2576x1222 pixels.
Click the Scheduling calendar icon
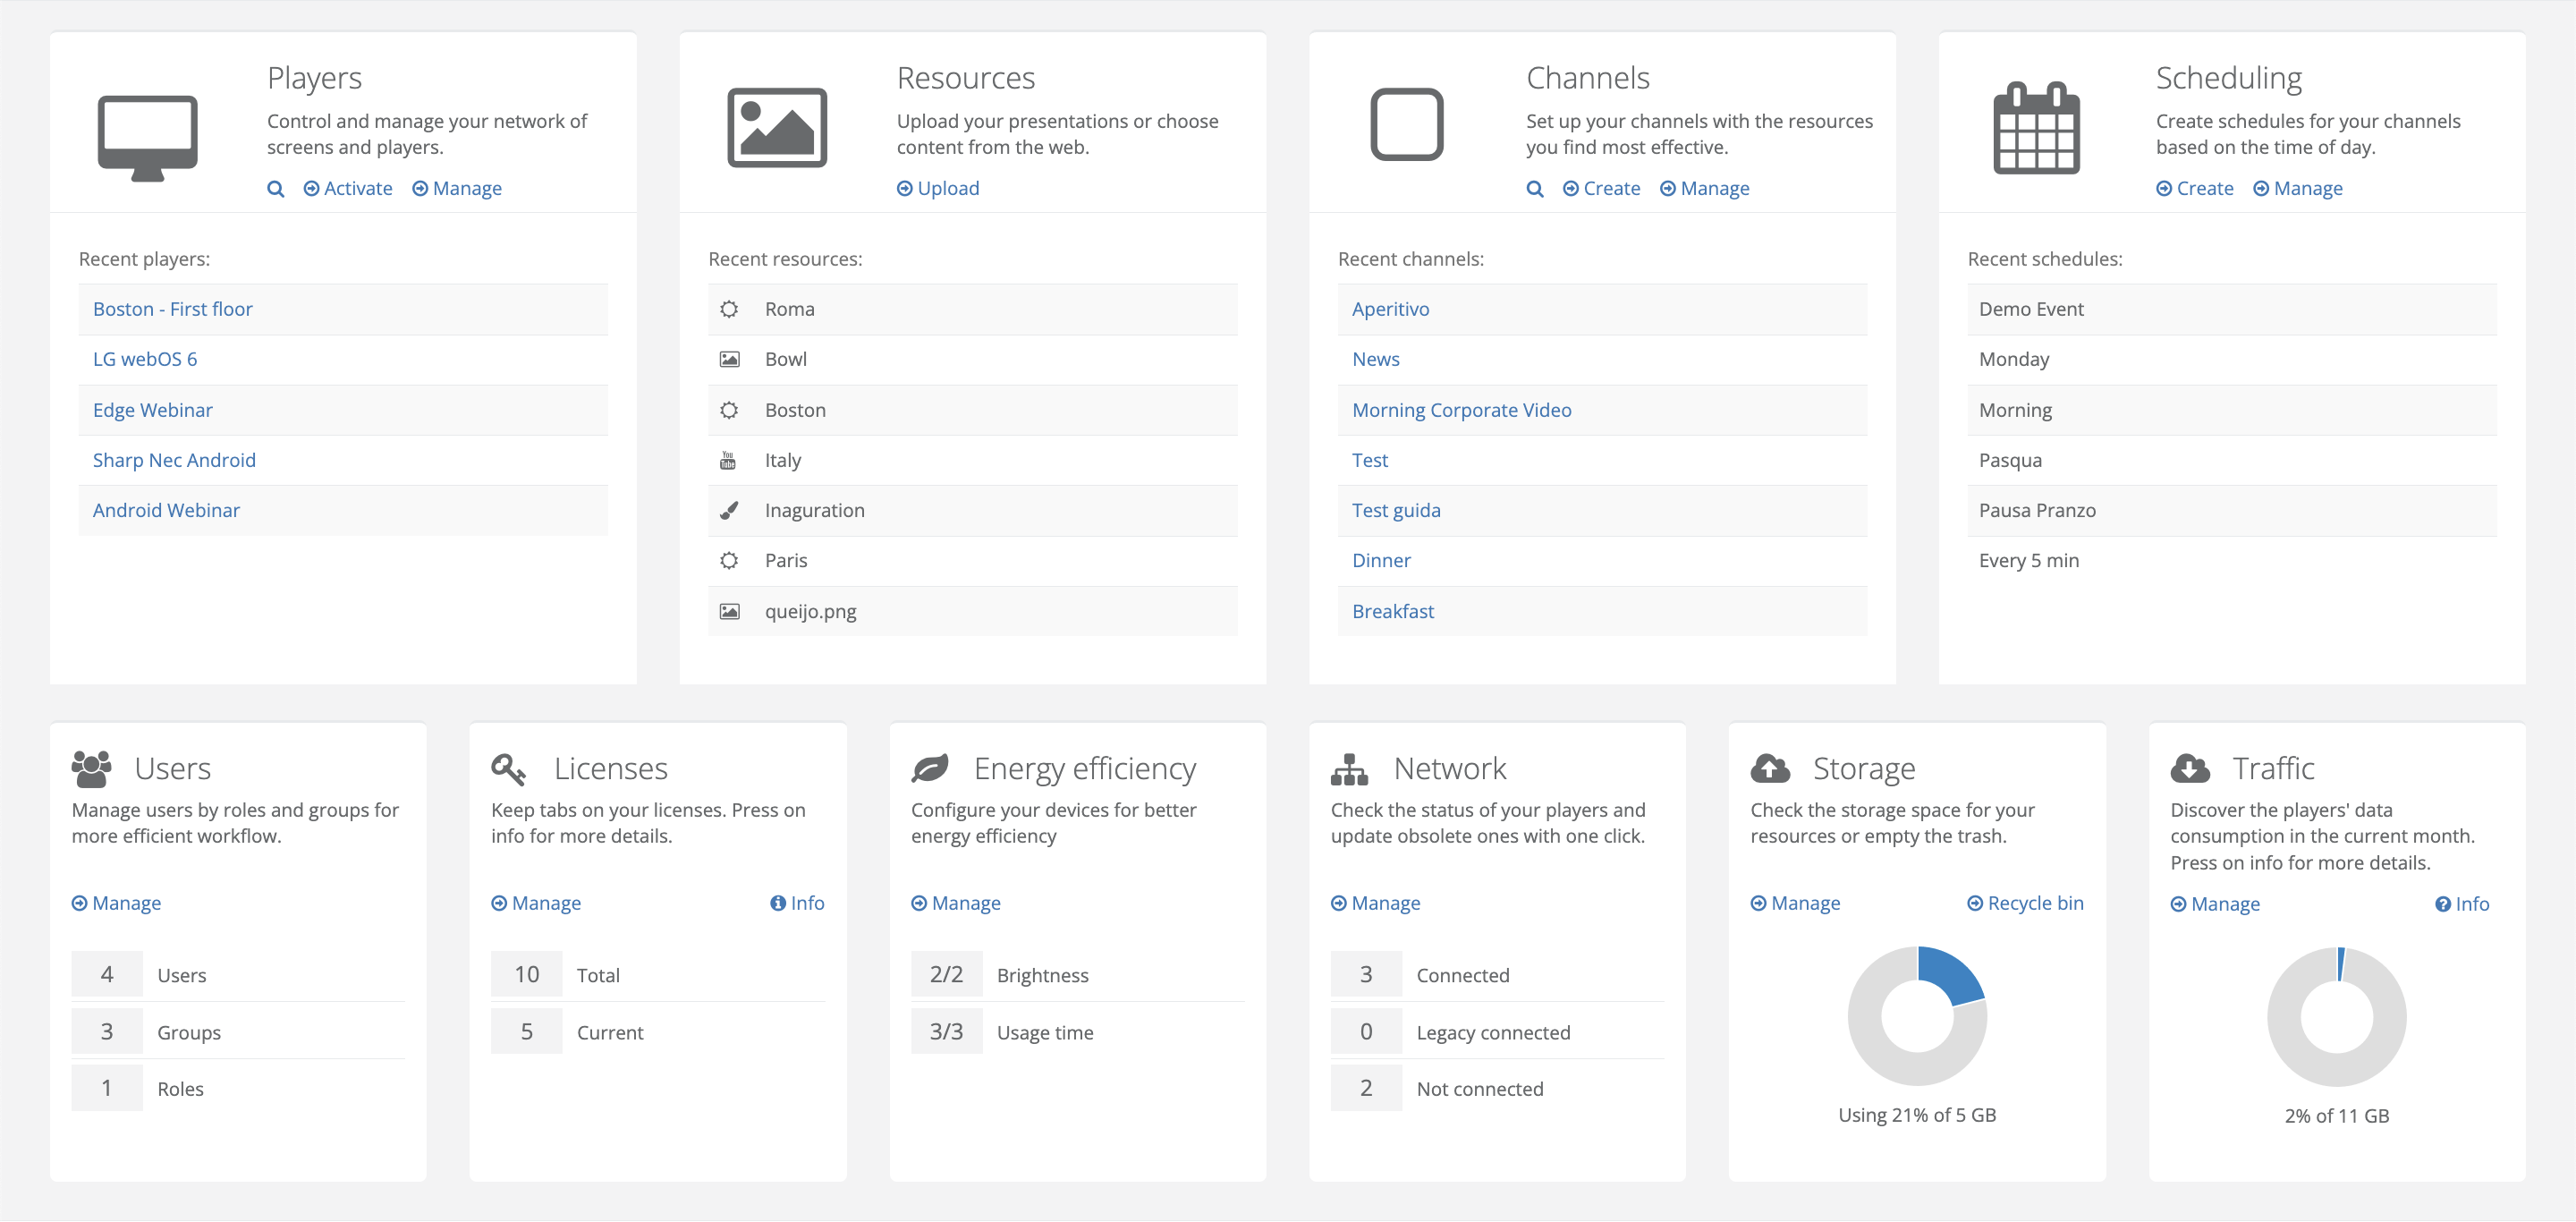tap(2036, 128)
